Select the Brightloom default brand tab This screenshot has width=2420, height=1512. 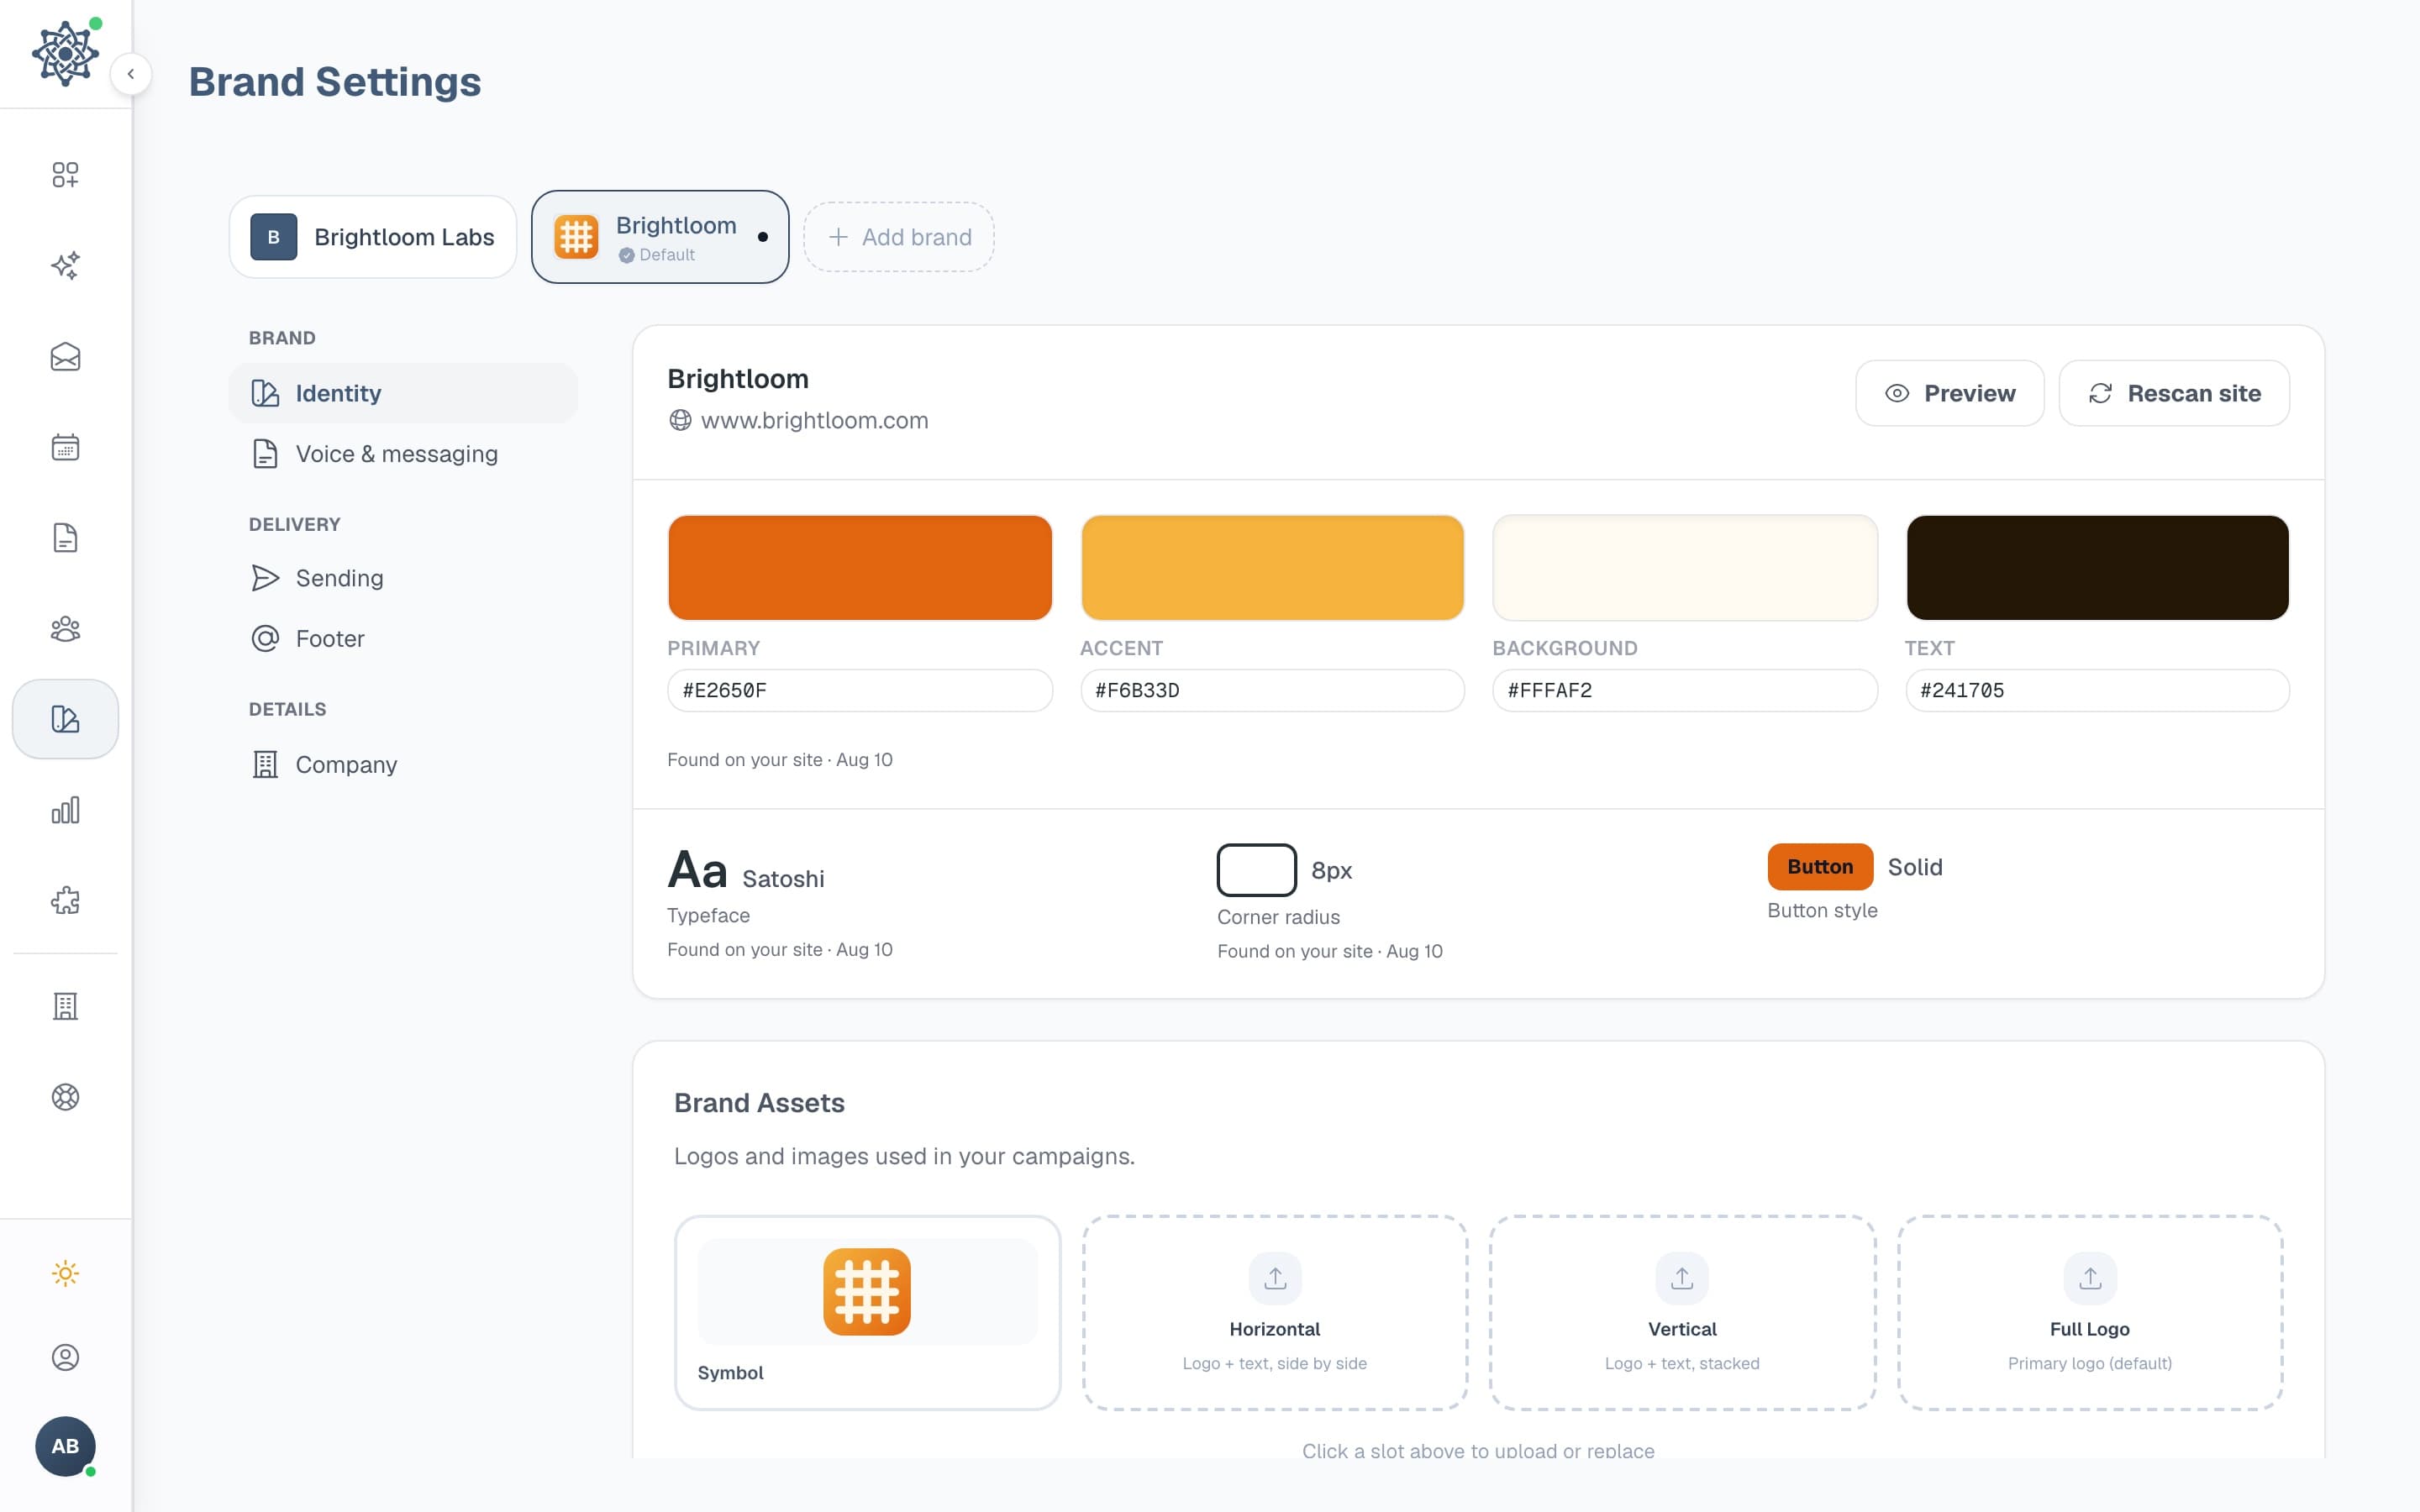tap(660, 237)
